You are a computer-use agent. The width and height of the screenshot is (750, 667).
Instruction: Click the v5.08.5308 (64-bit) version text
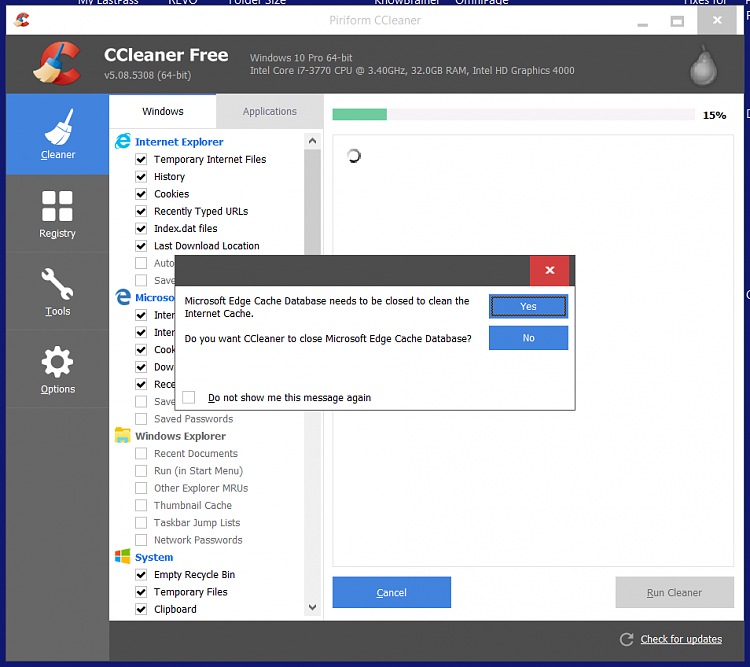pos(147,75)
